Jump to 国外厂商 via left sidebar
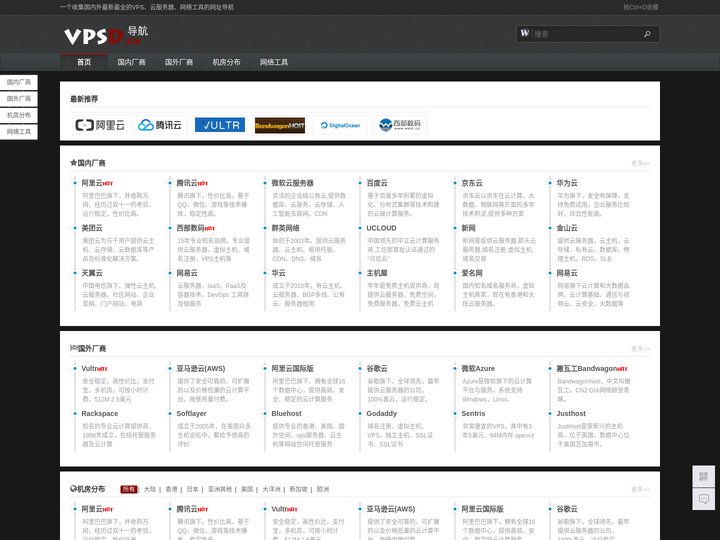This screenshot has height=540, width=720. 18,99
